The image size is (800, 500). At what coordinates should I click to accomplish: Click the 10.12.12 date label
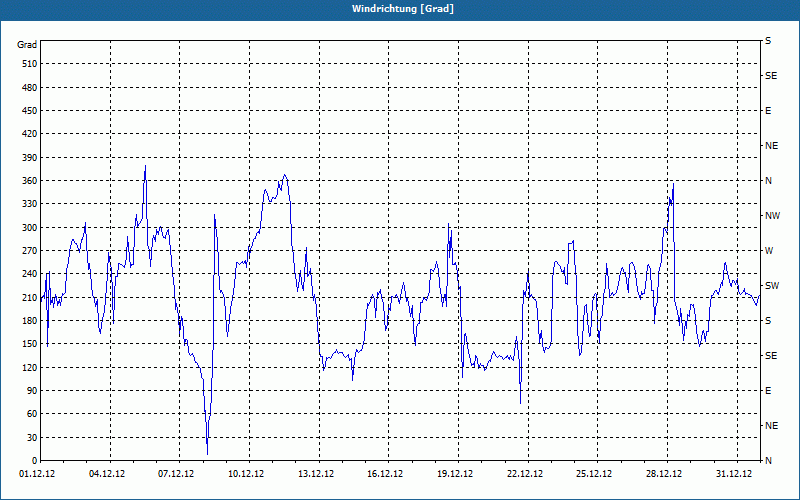246,474
